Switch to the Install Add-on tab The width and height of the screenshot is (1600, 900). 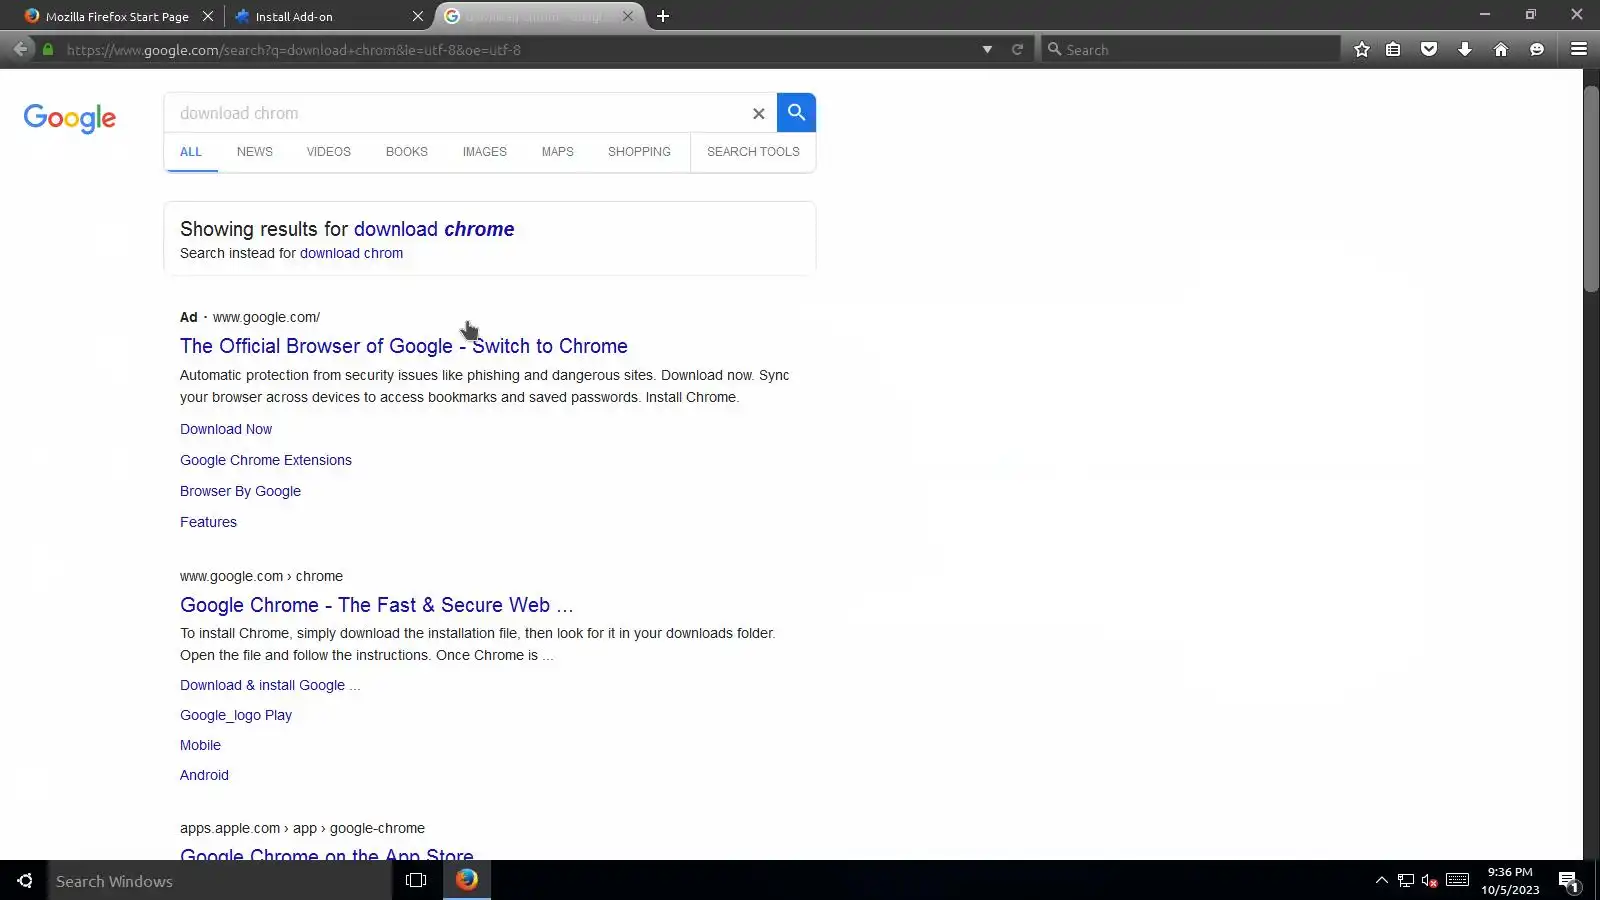(x=294, y=16)
